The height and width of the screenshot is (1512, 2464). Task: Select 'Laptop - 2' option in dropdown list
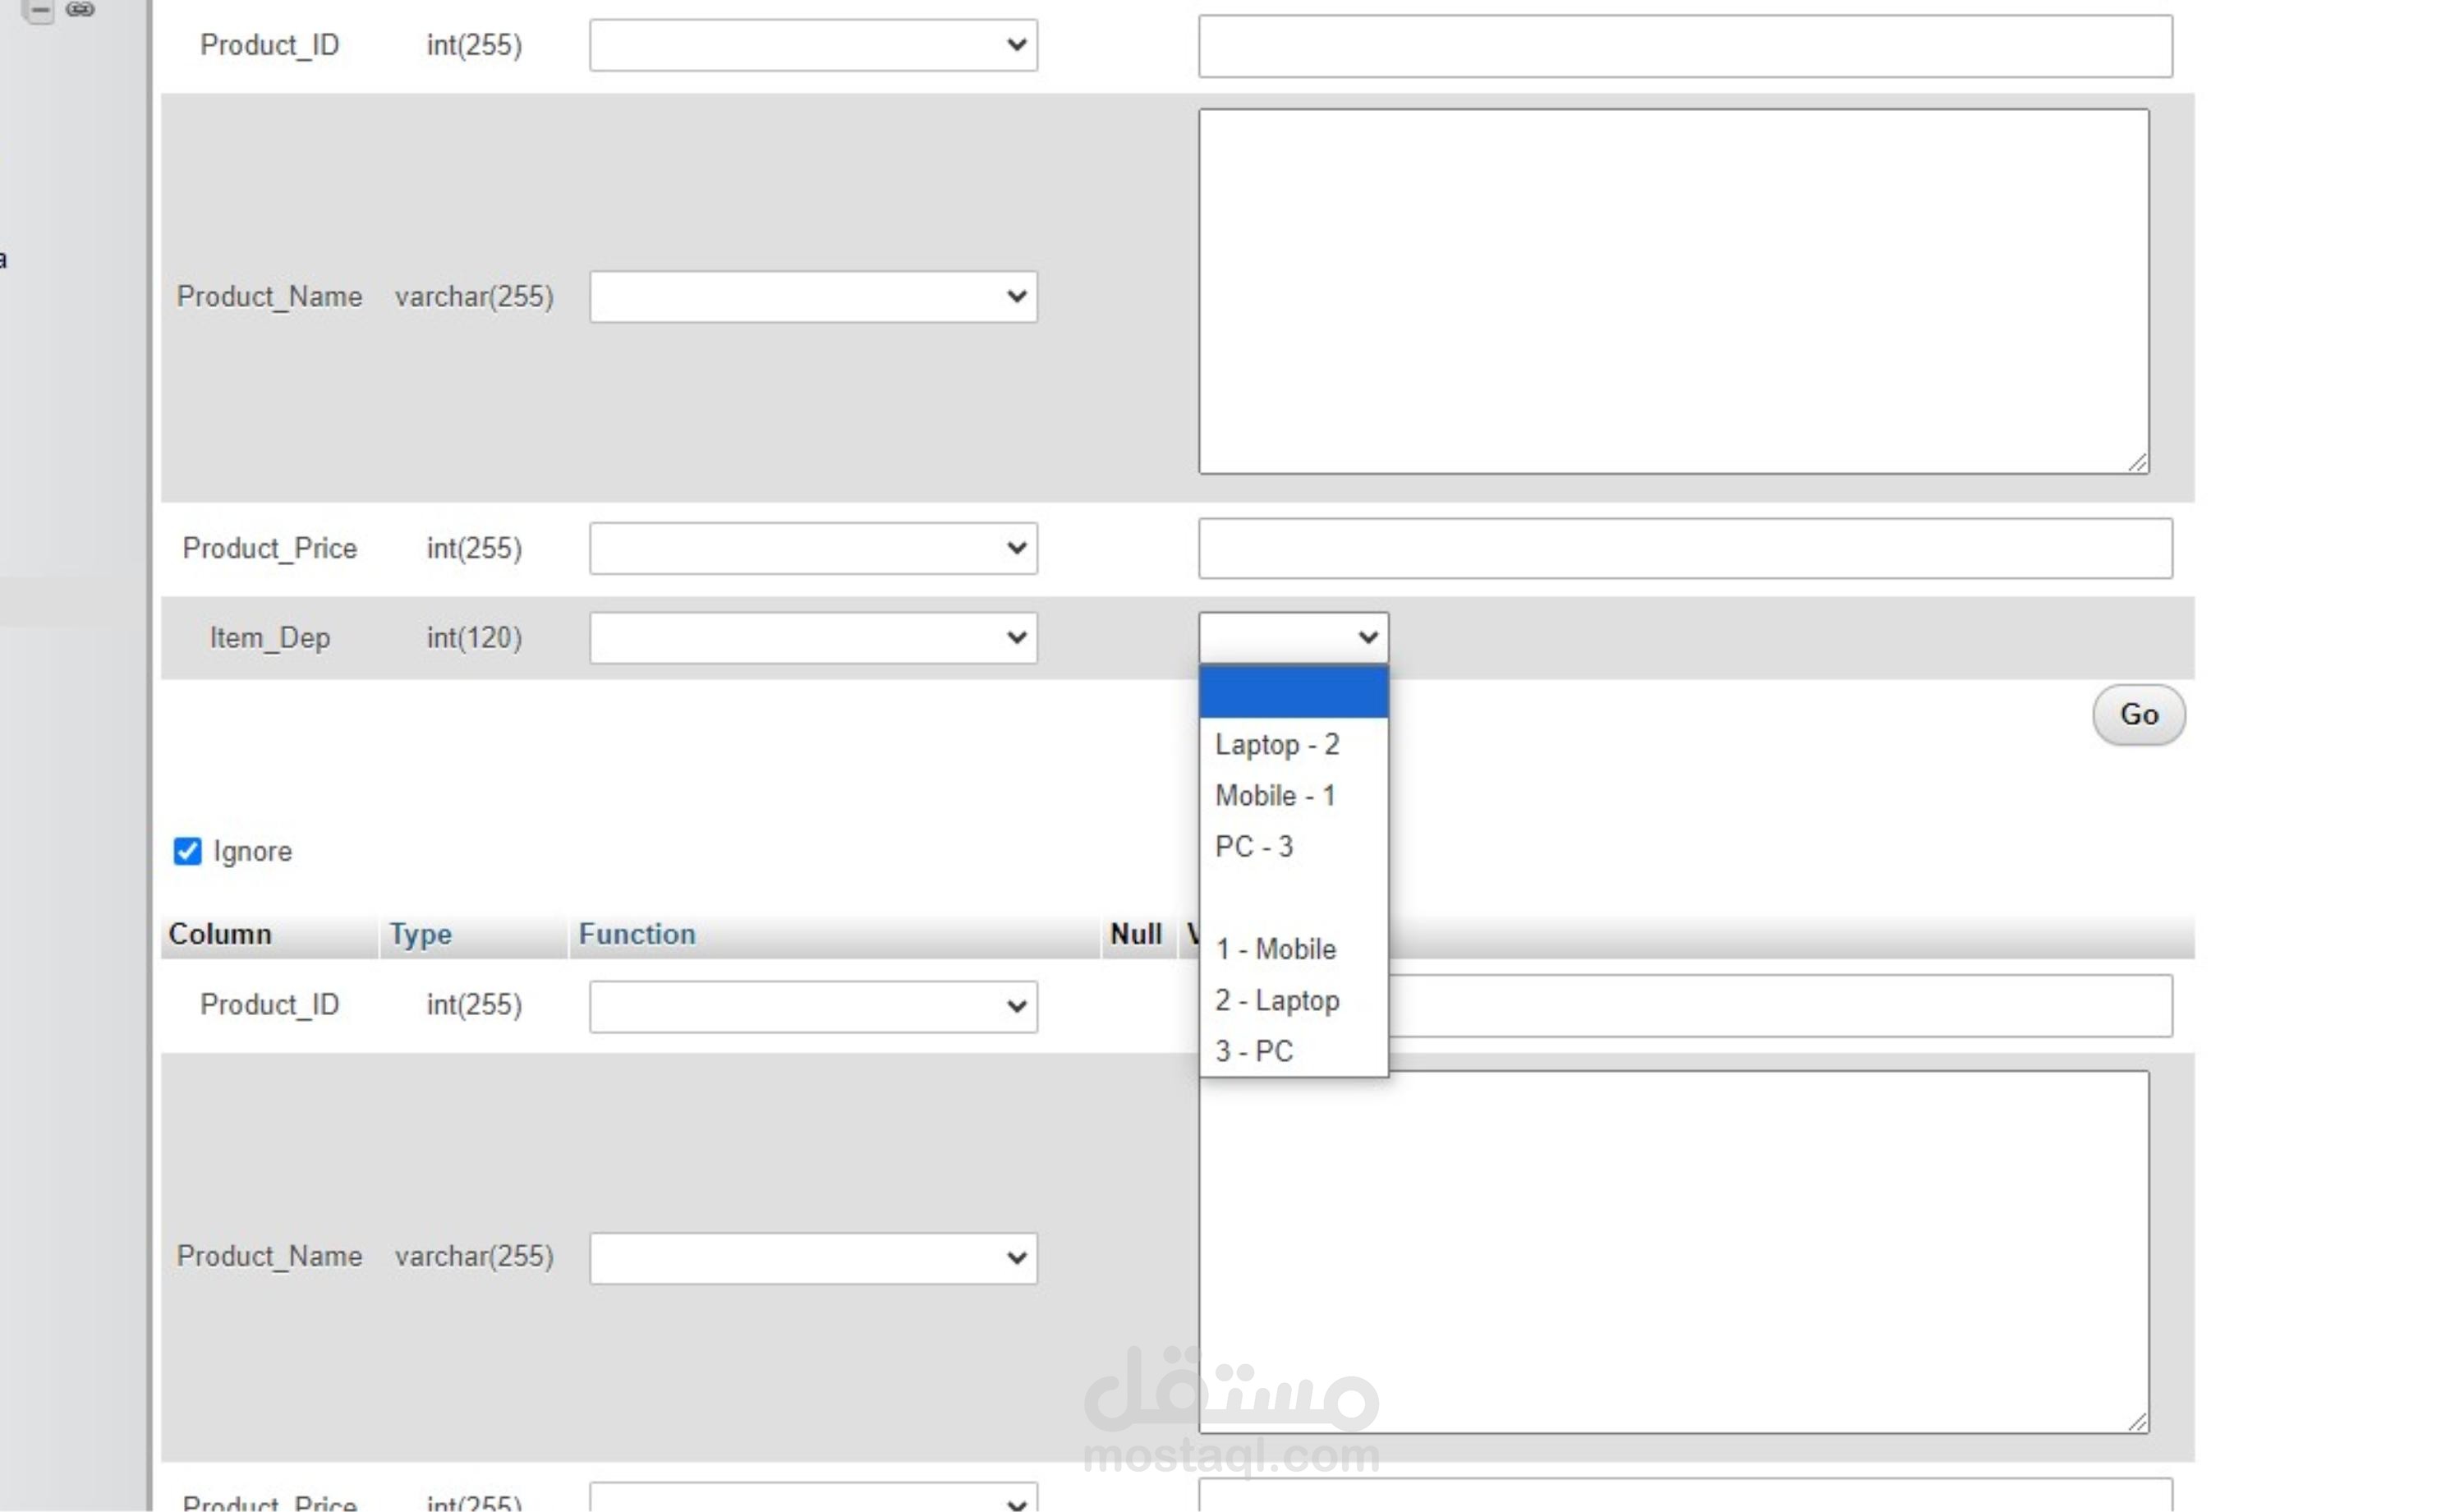[1277, 745]
